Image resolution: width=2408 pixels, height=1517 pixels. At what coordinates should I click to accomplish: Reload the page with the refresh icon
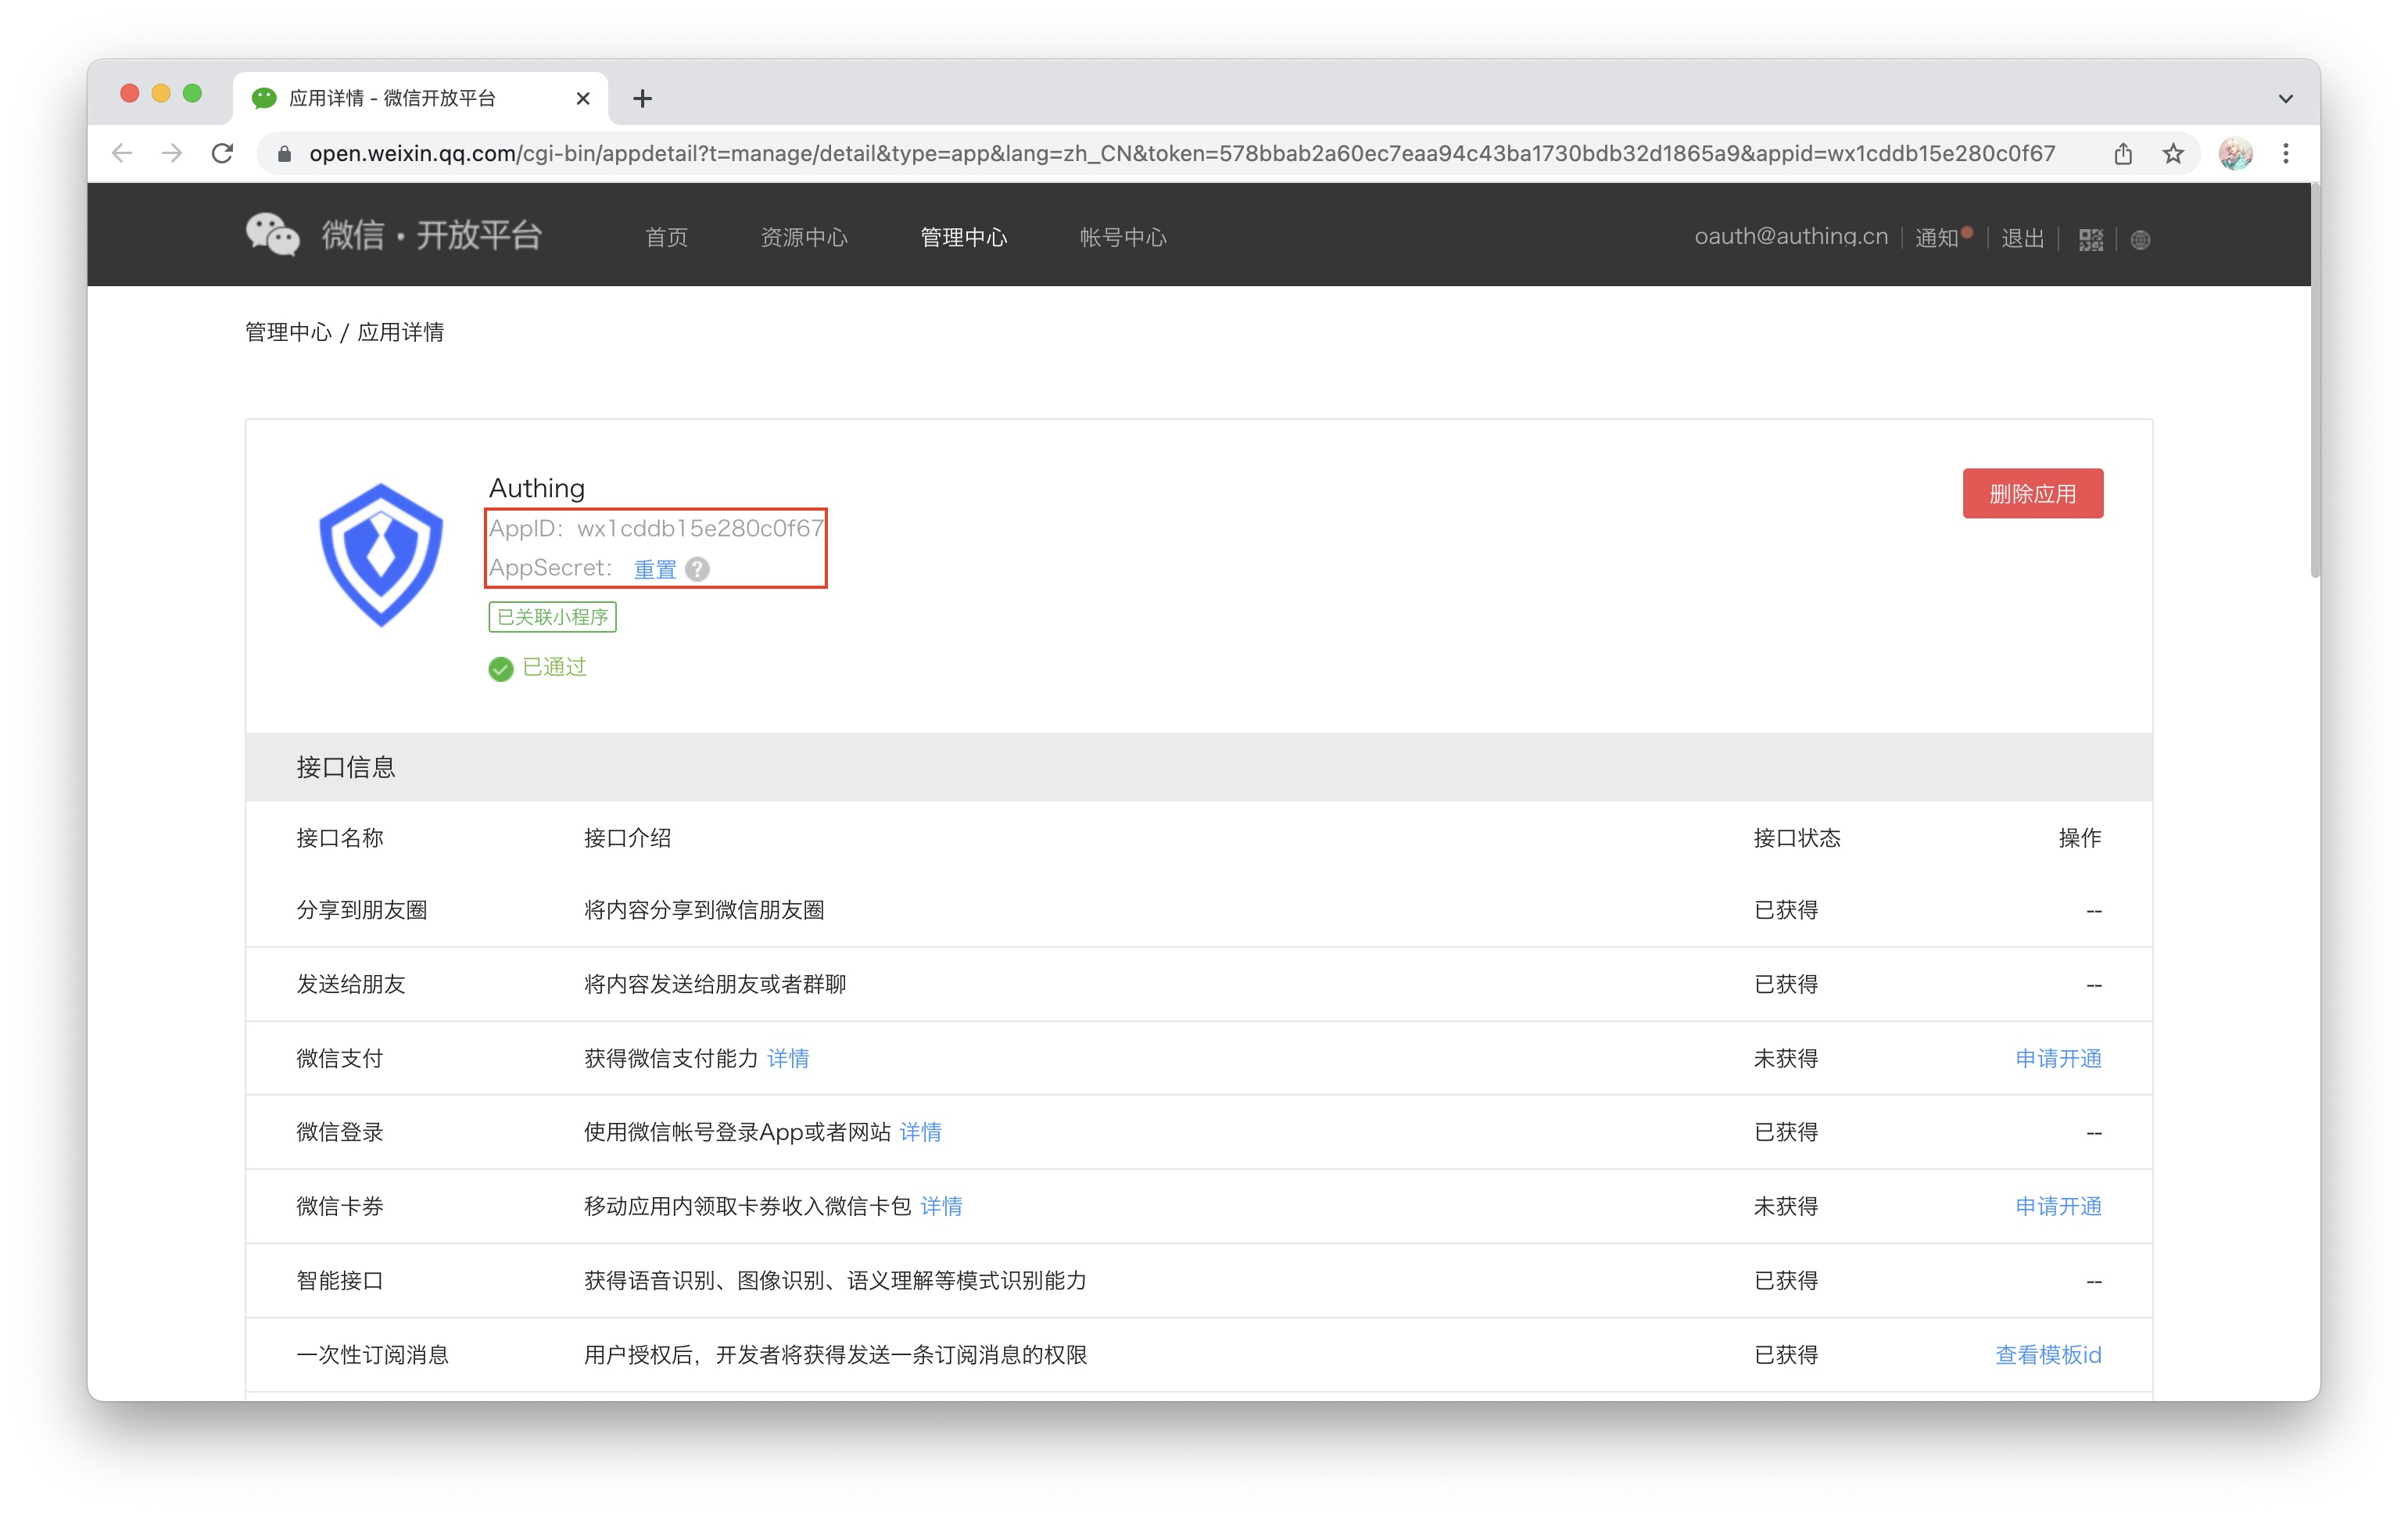[223, 154]
